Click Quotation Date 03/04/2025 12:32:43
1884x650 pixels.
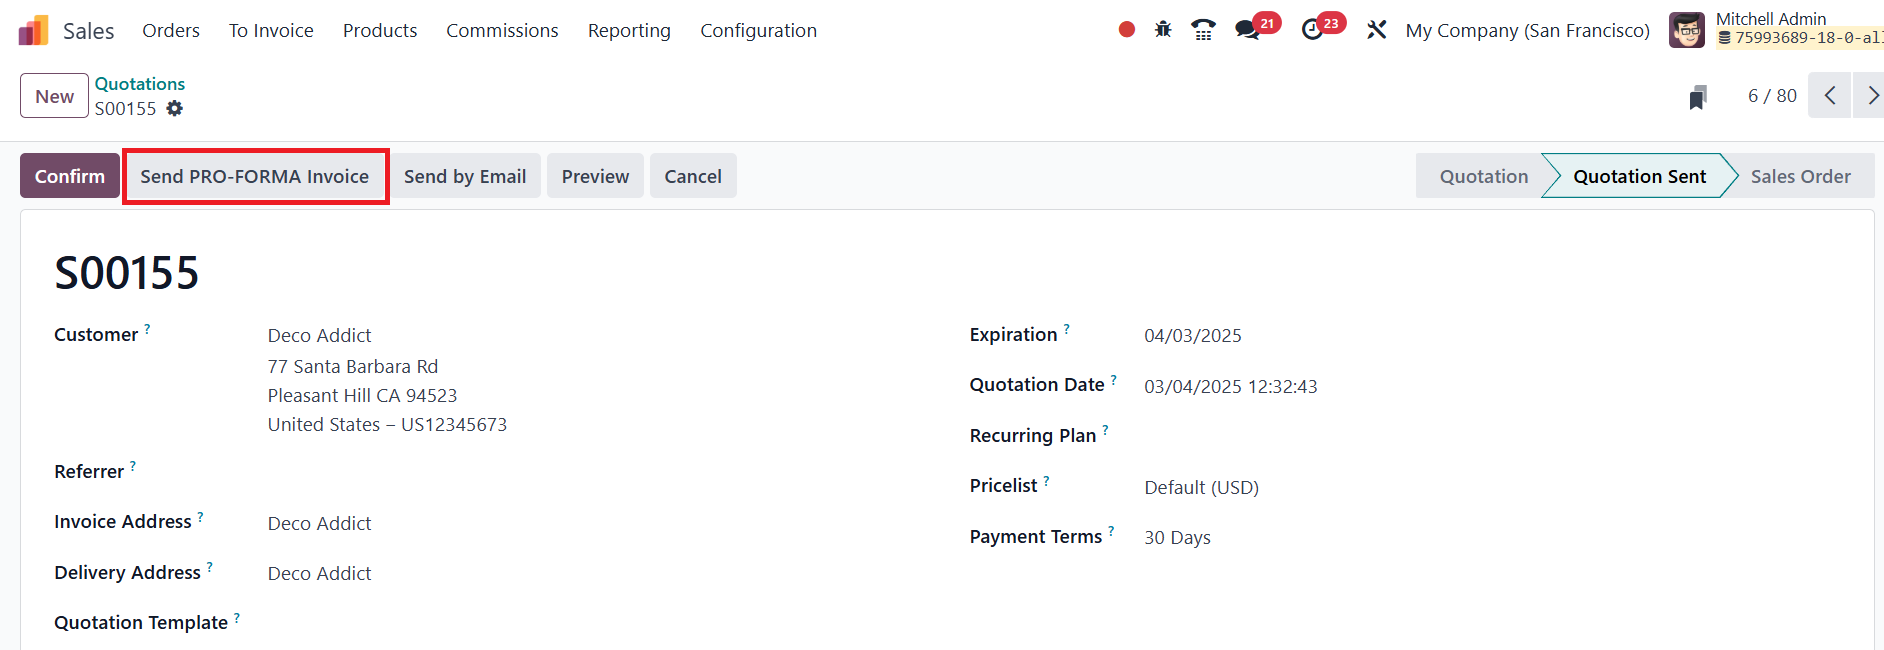[1231, 386]
